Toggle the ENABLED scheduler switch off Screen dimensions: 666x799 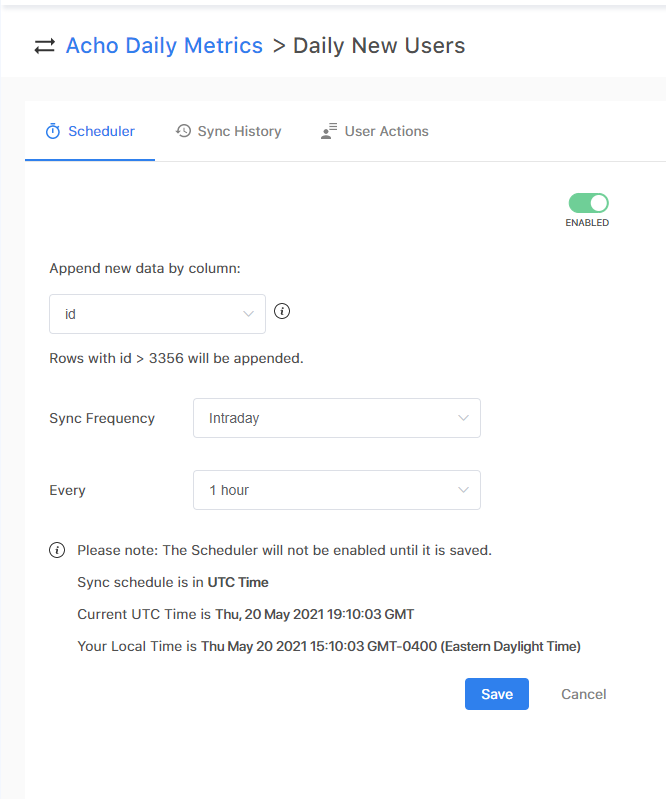(589, 203)
